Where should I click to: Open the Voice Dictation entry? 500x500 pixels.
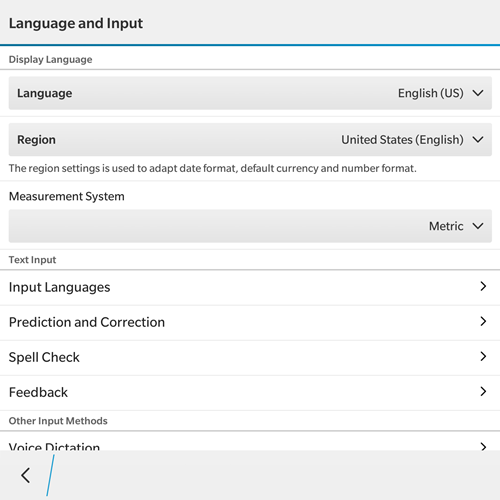click(250, 441)
